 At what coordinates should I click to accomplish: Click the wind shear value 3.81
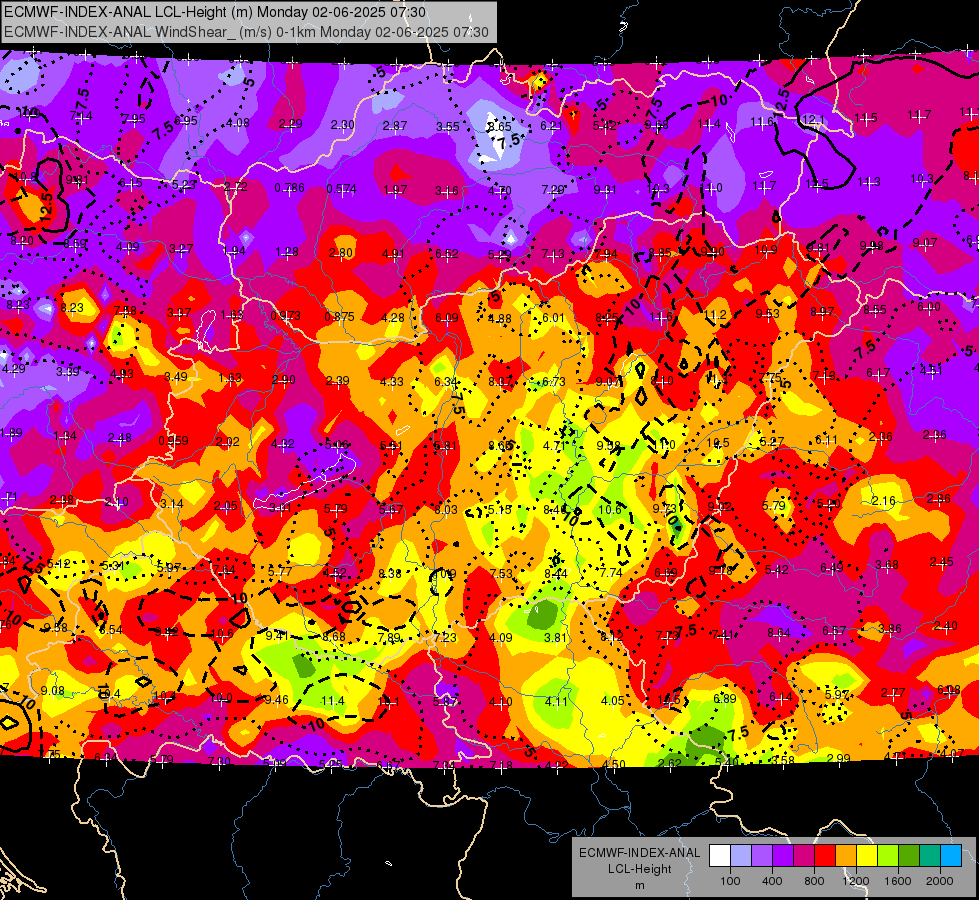(555, 637)
